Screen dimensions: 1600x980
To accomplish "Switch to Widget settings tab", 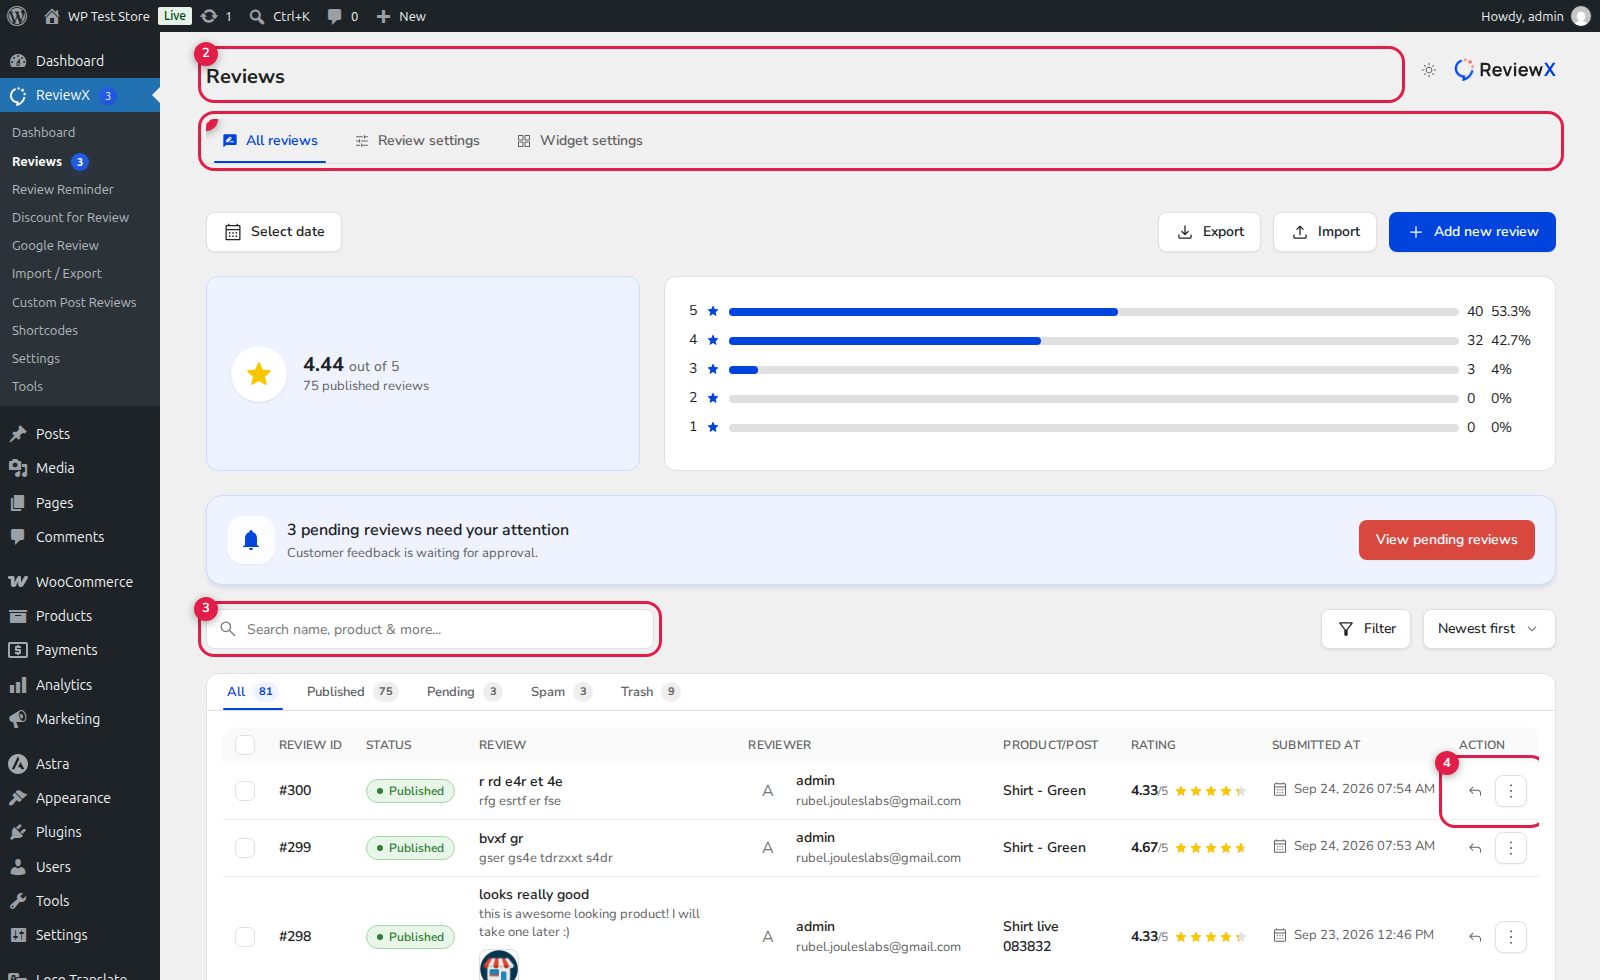I will point(580,141).
